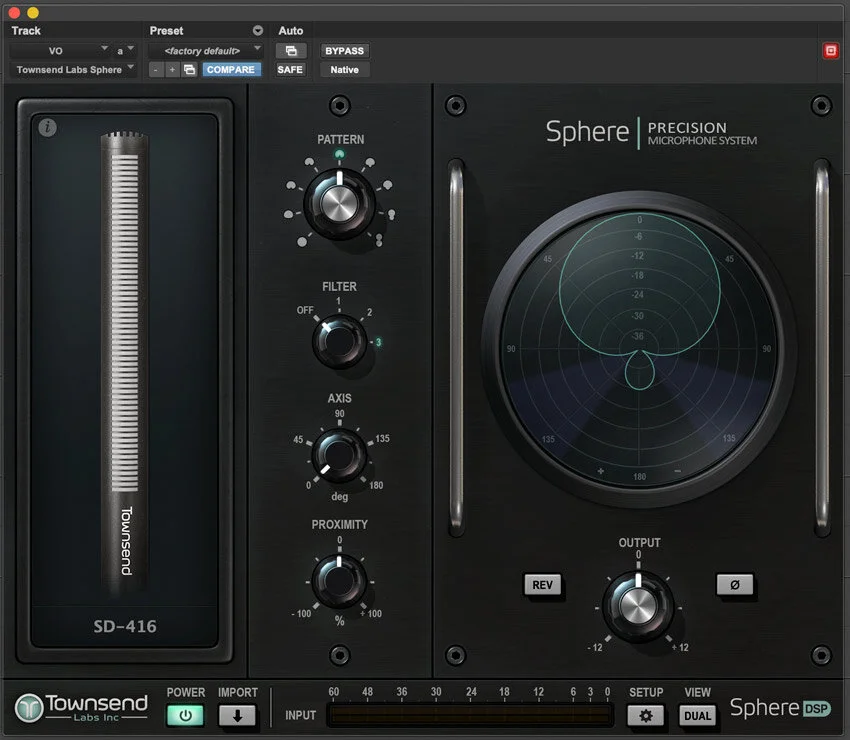Click the -12 label on OUTPUT knob
The width and height of the screenshot is (850, 740).
[595, 647]
